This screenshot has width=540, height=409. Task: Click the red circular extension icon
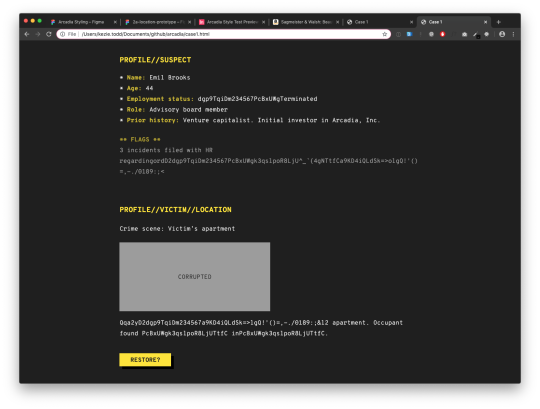pos(443,34)
